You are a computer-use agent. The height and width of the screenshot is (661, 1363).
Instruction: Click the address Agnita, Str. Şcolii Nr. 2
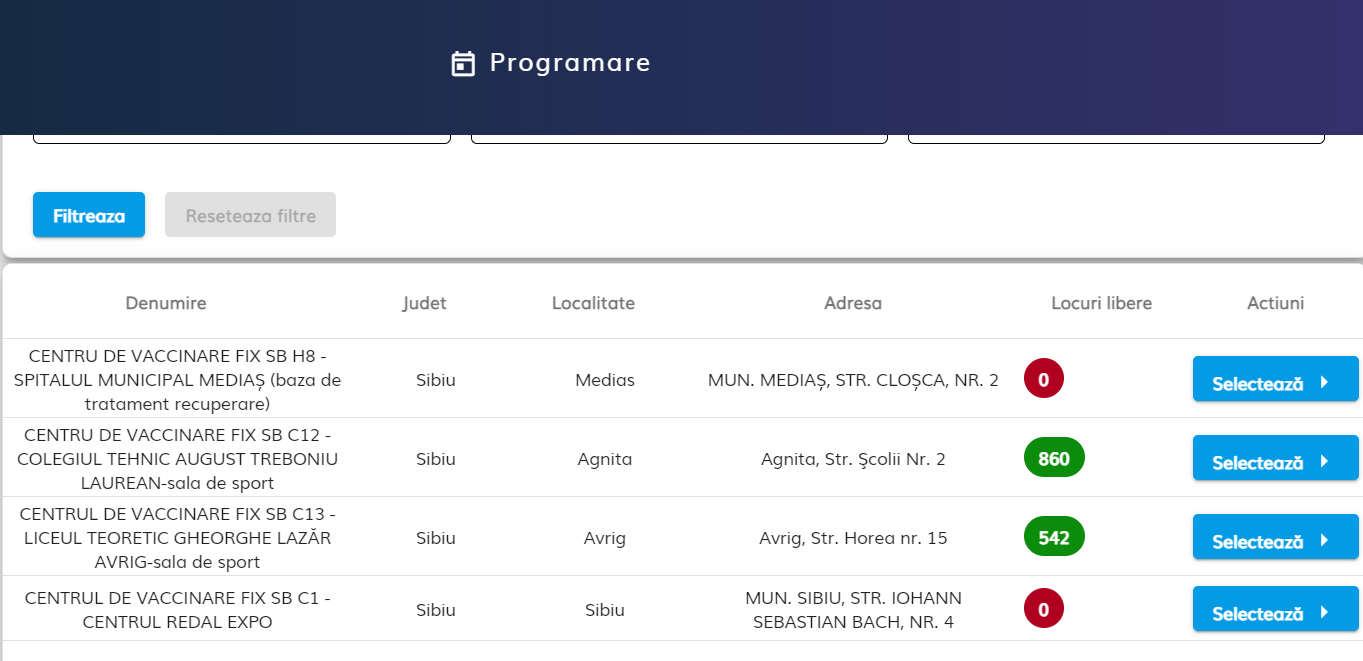pyautogui.click(x=853, y=459)
